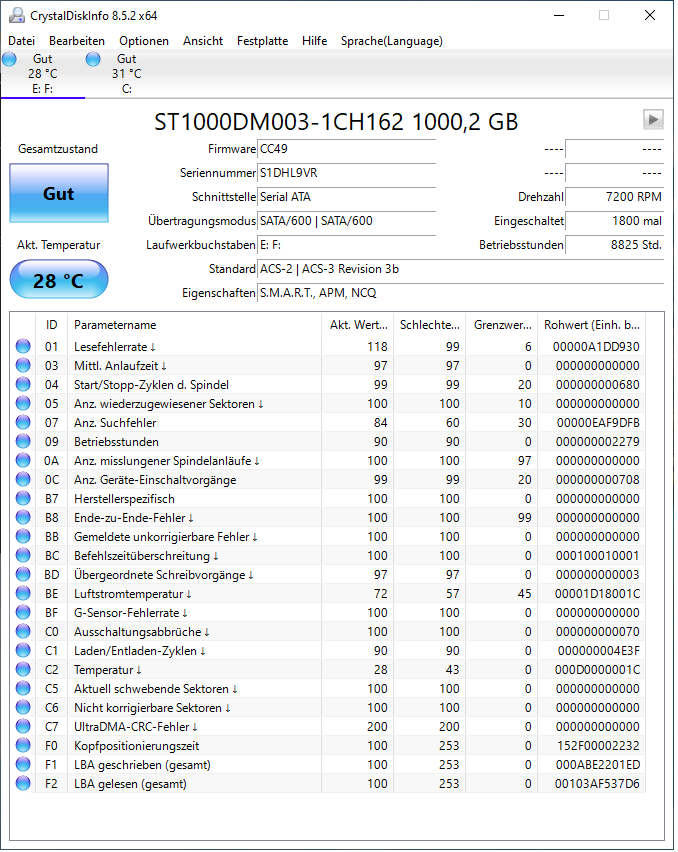
Task: Select the blue status orb for drive E: F:
Action: (x=10, y=59)
